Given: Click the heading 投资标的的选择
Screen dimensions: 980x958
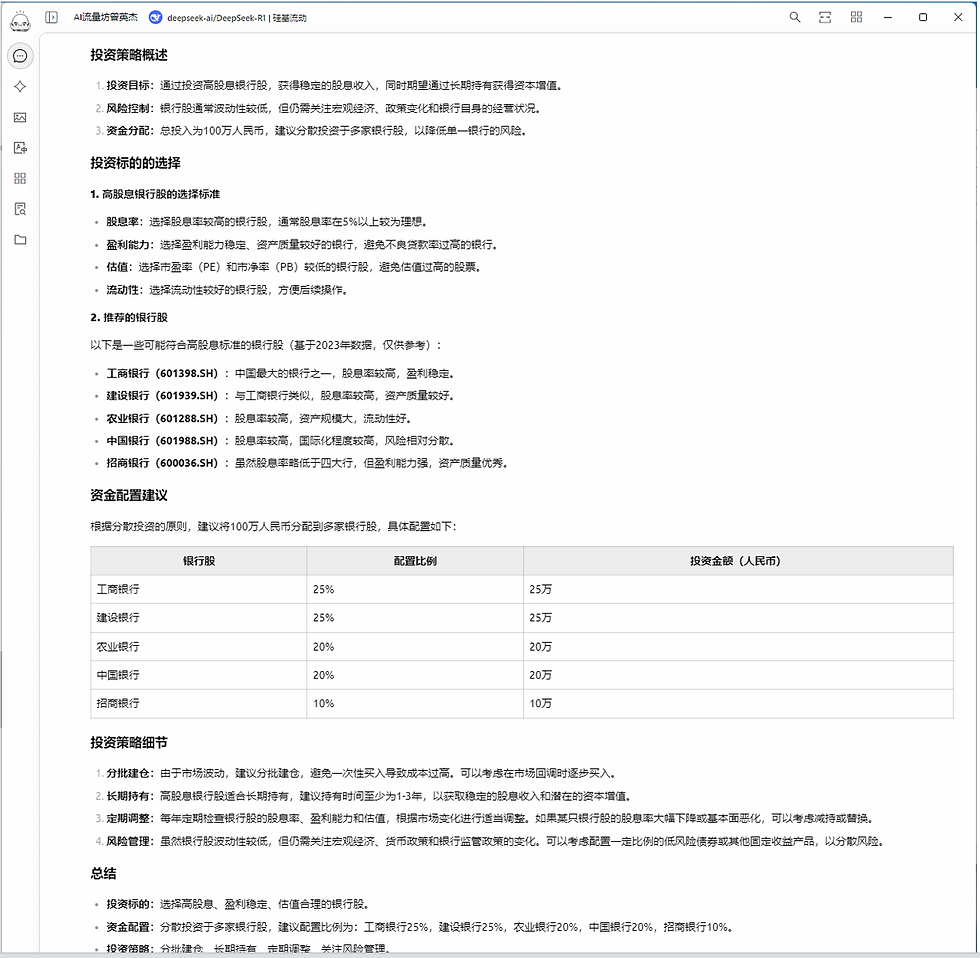Looking at the screenshot, I should 135,163.
